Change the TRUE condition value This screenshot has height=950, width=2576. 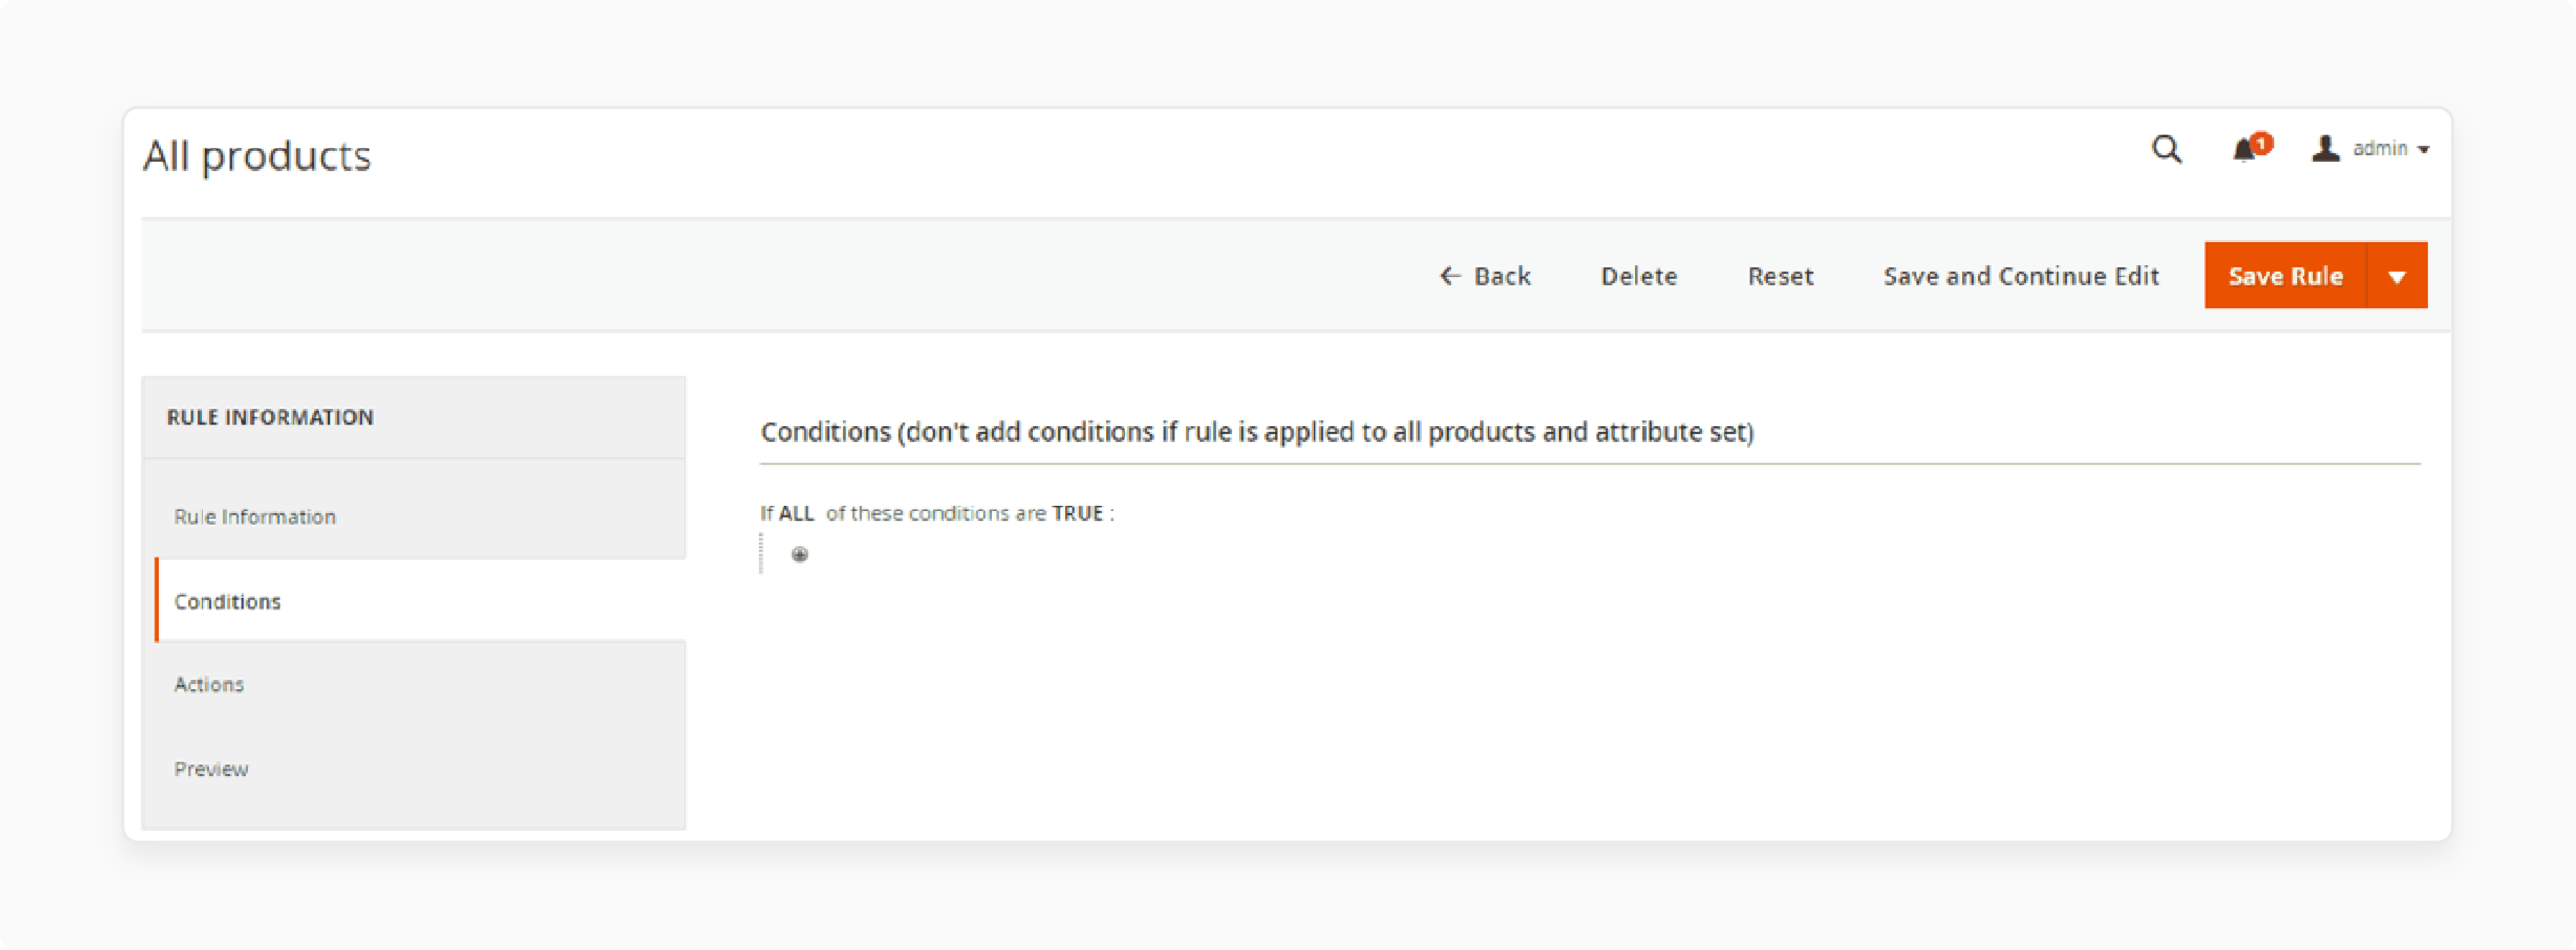coord(1077,514)
